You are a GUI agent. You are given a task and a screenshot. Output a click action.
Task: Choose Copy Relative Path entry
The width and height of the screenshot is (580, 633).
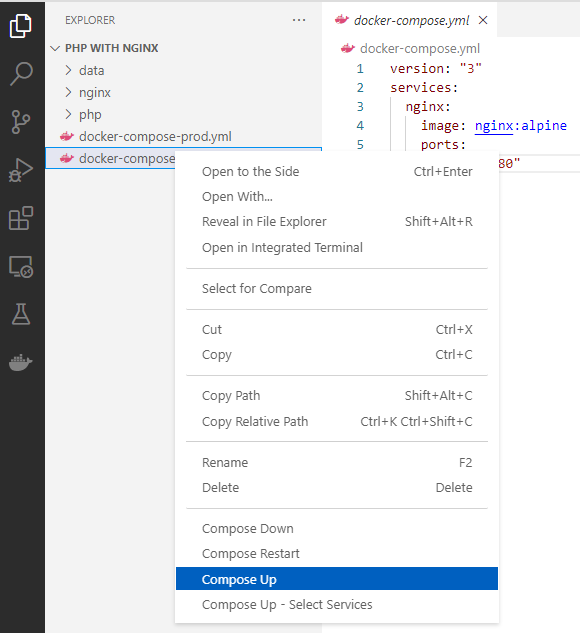[337, 421]
